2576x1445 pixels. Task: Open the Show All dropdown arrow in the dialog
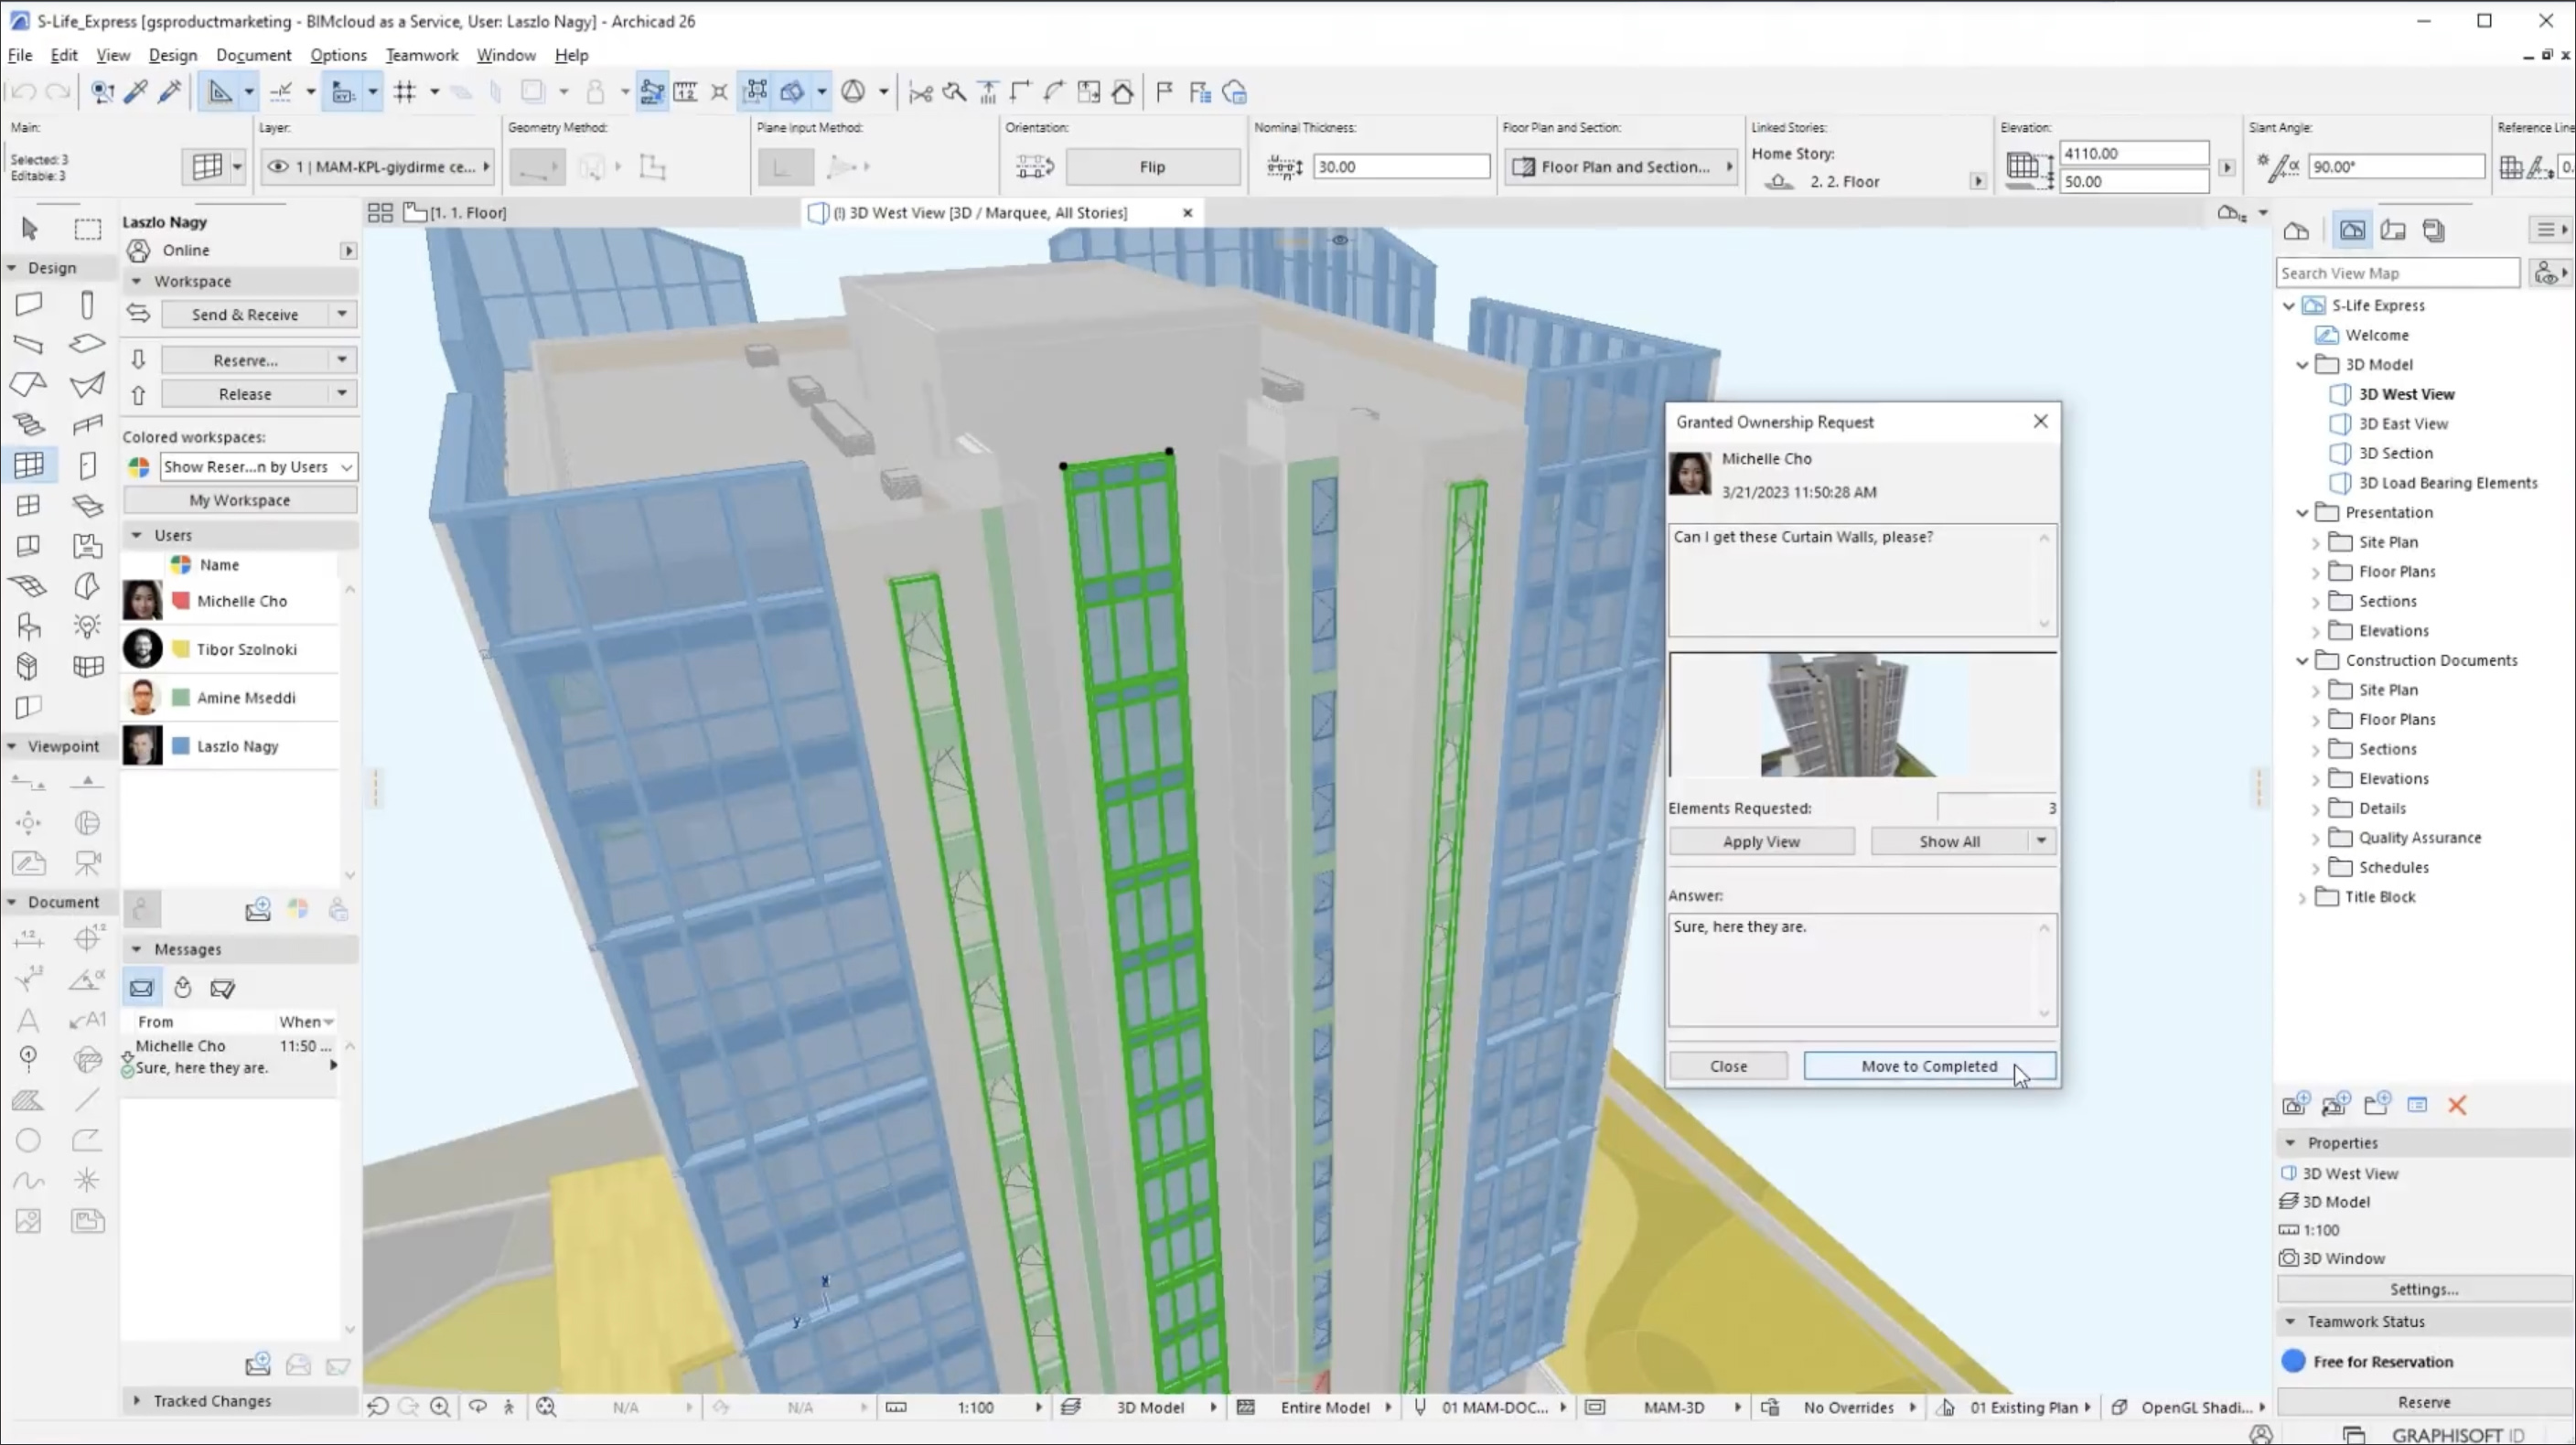tap(2042, 841)
